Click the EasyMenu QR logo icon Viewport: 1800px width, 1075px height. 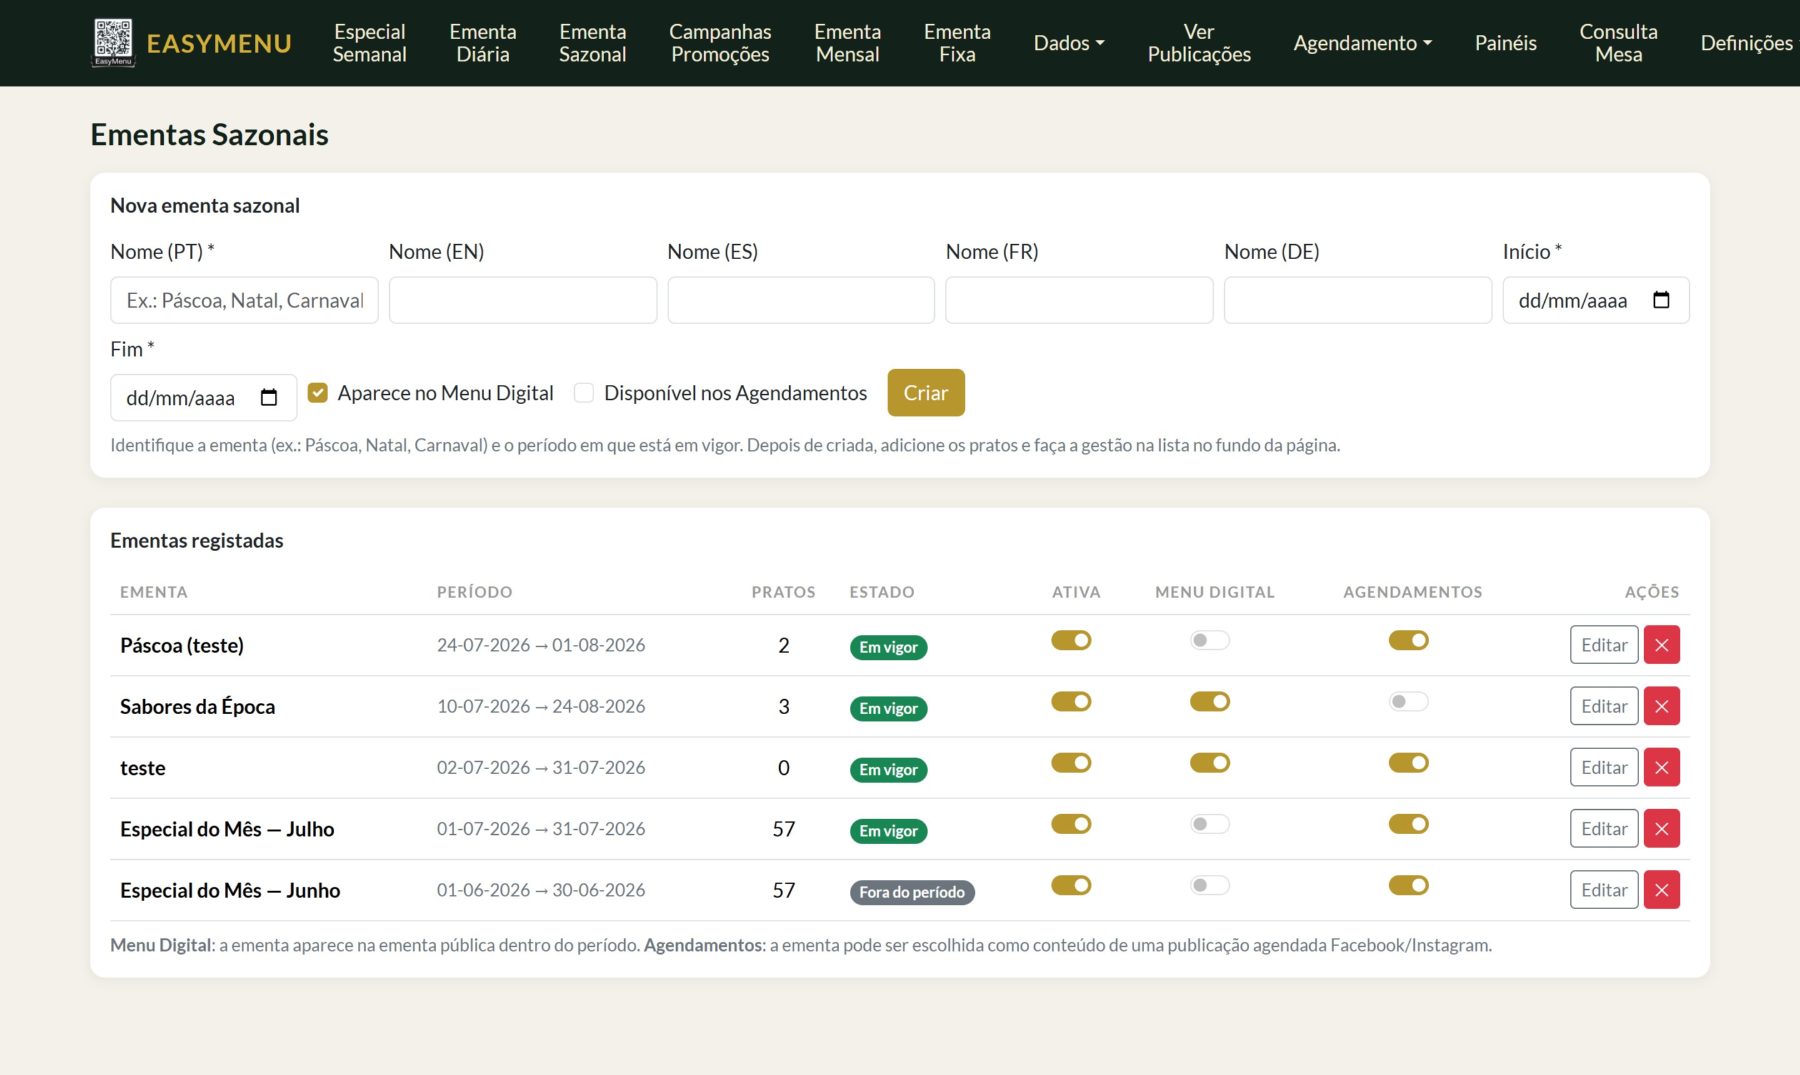coord(113,42)
